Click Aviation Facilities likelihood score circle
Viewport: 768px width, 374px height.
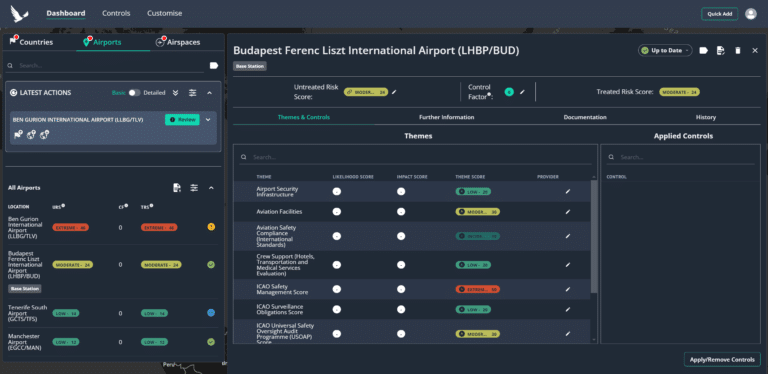336,211
